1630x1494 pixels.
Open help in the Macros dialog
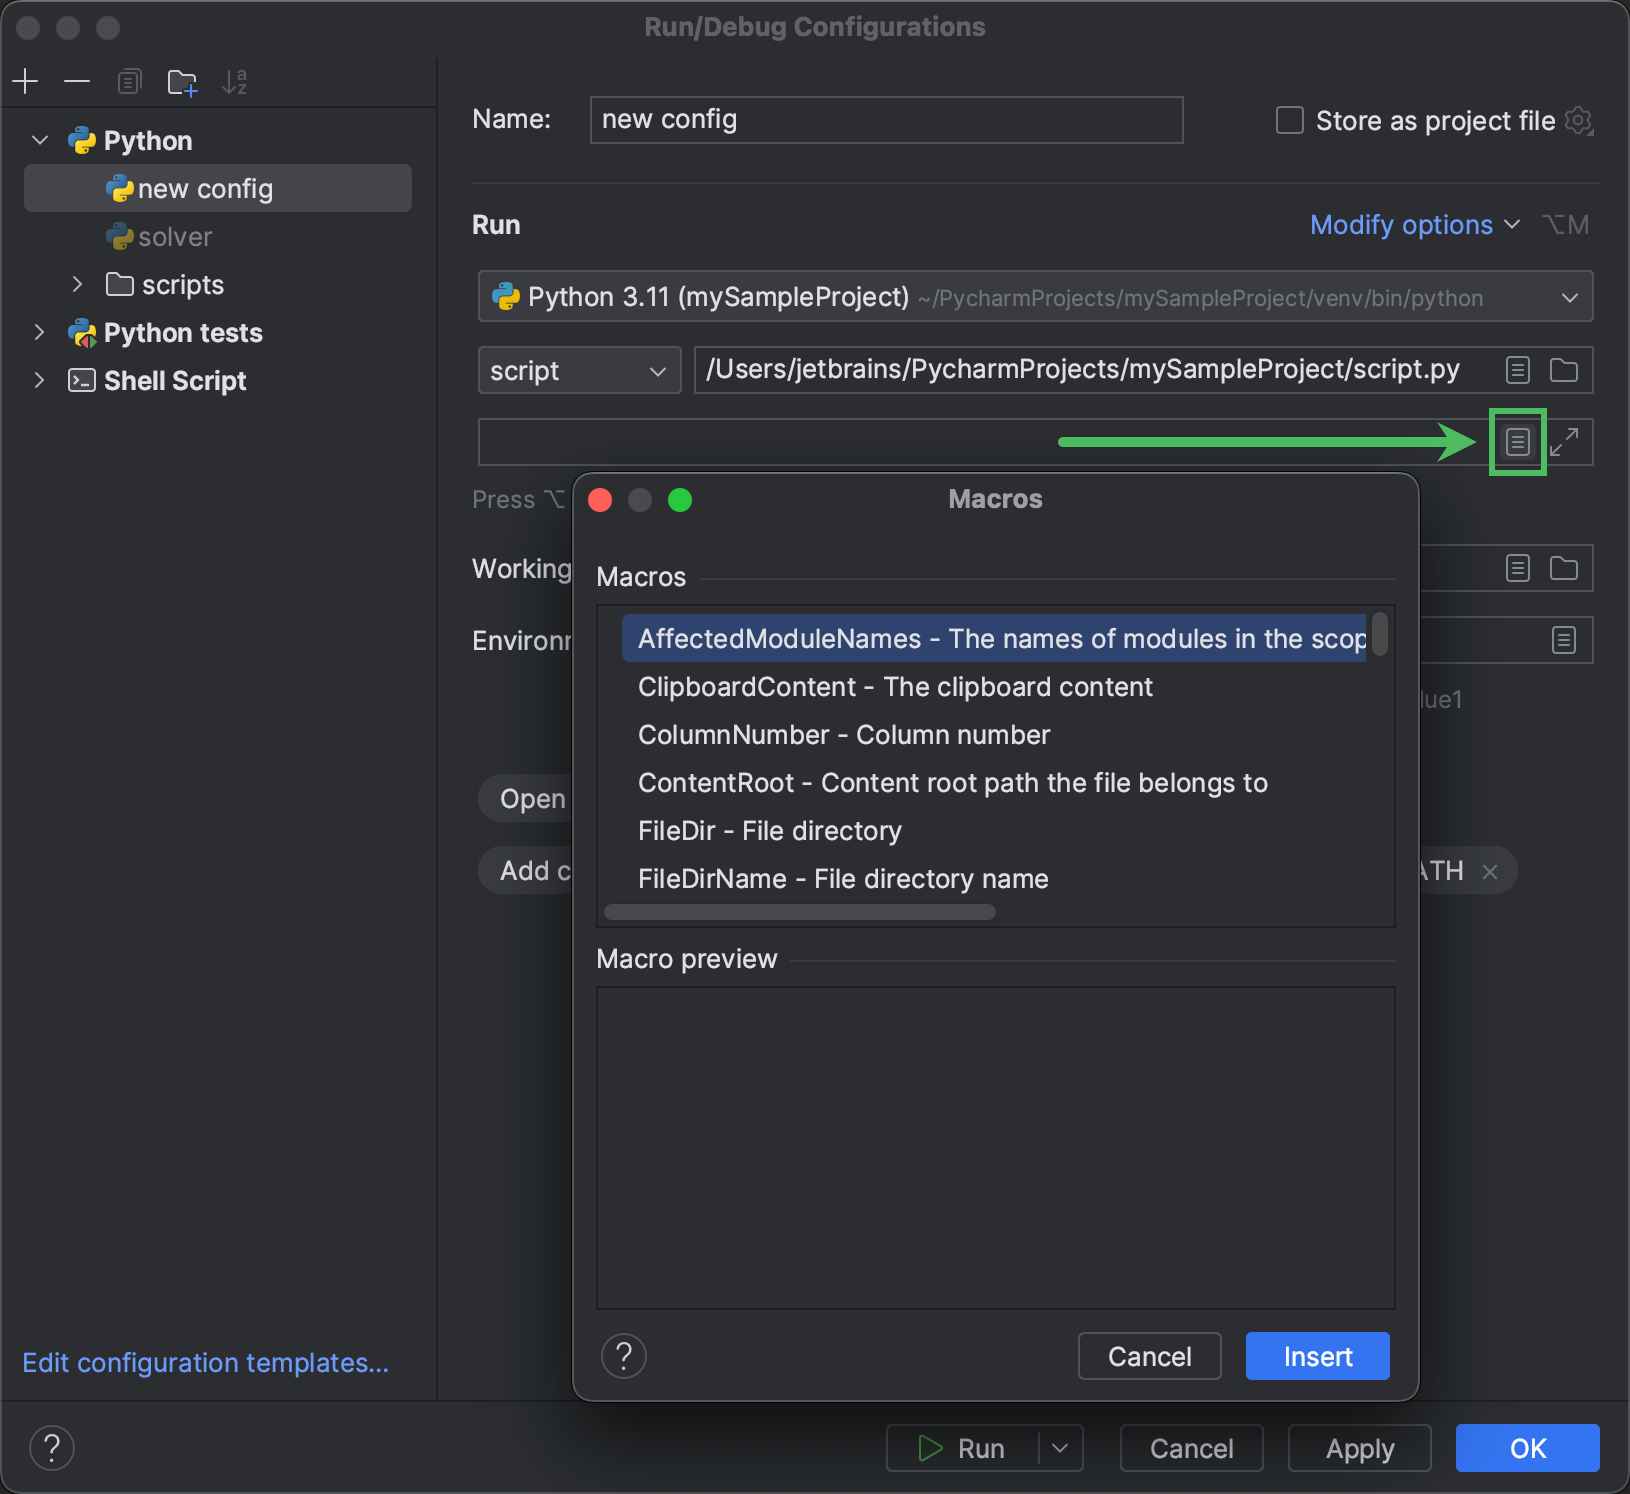(x=623, y=1356)
